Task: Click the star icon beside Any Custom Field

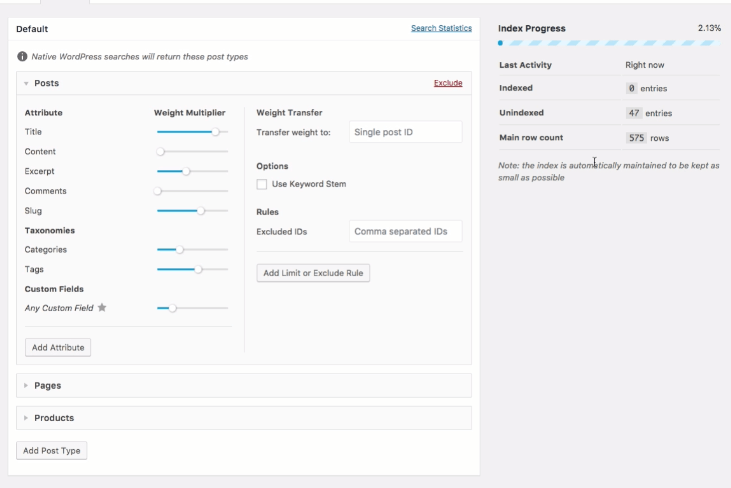Action: pyautogui.click(x=102, y=308)
